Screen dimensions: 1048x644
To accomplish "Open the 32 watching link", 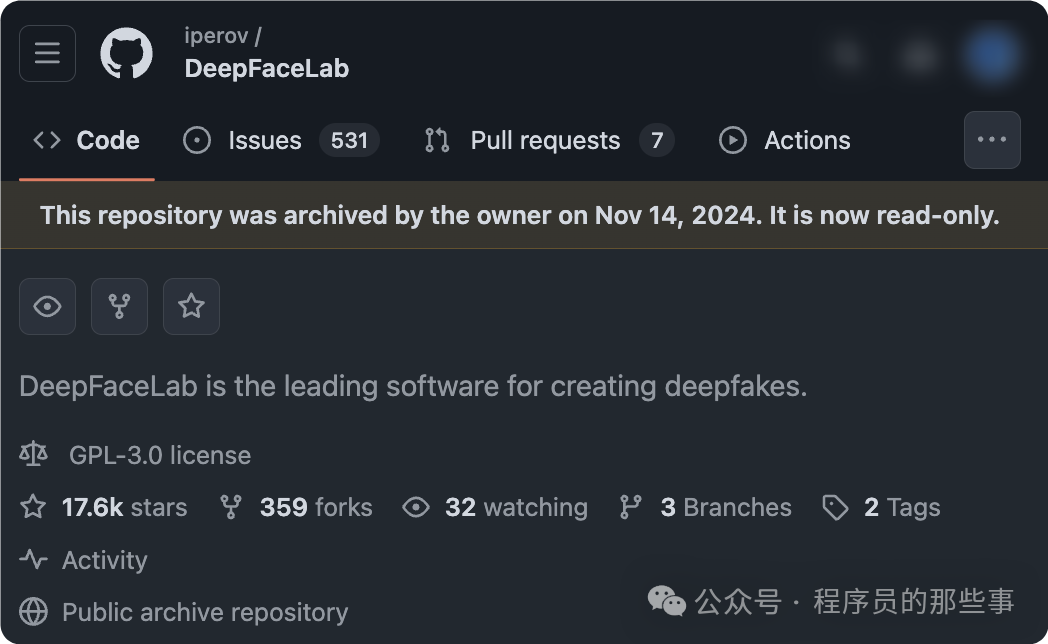I will 495,508.
